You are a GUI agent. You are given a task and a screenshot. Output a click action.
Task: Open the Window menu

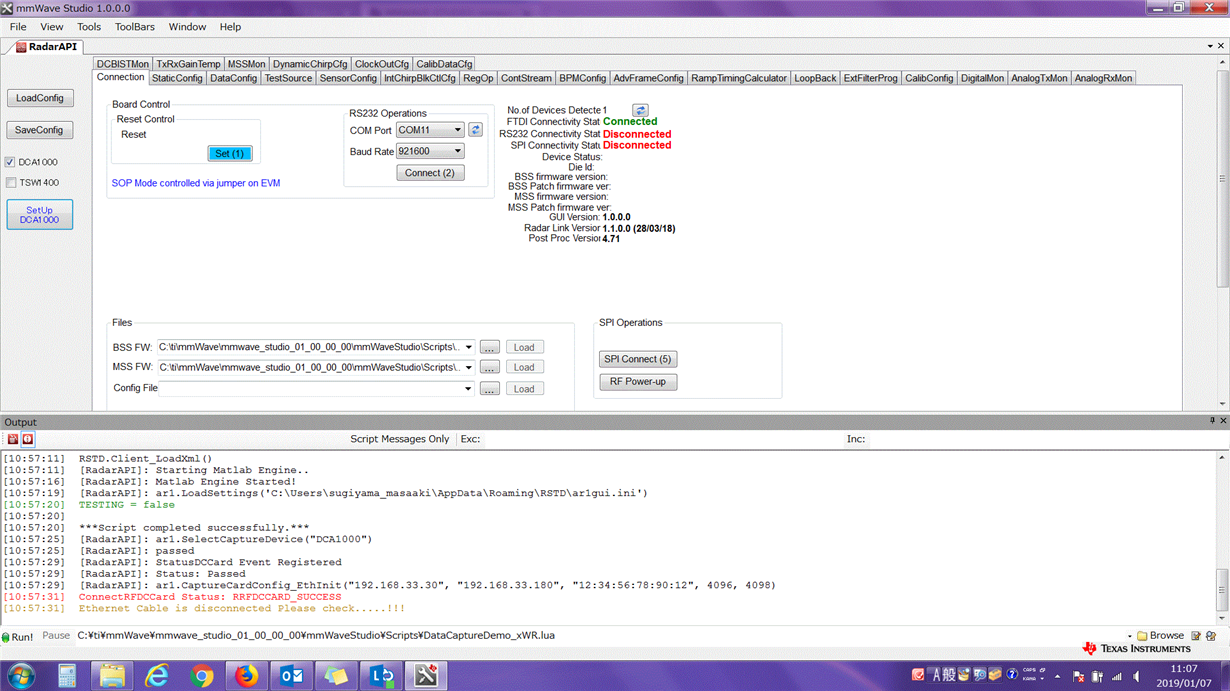188,27
